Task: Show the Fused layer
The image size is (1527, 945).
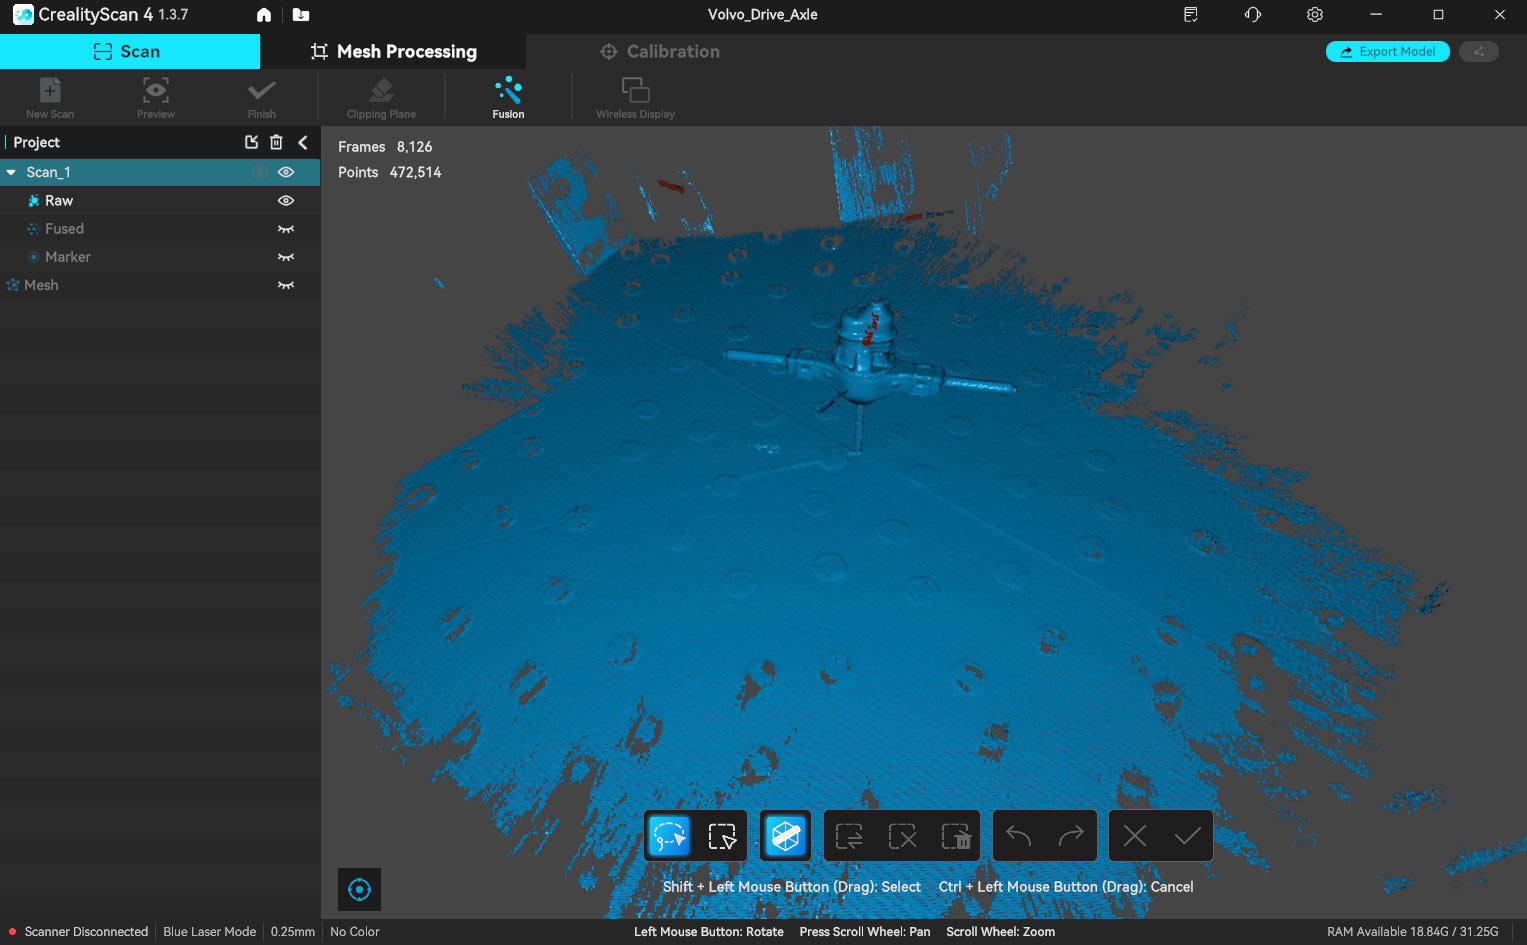Action: 286,229
